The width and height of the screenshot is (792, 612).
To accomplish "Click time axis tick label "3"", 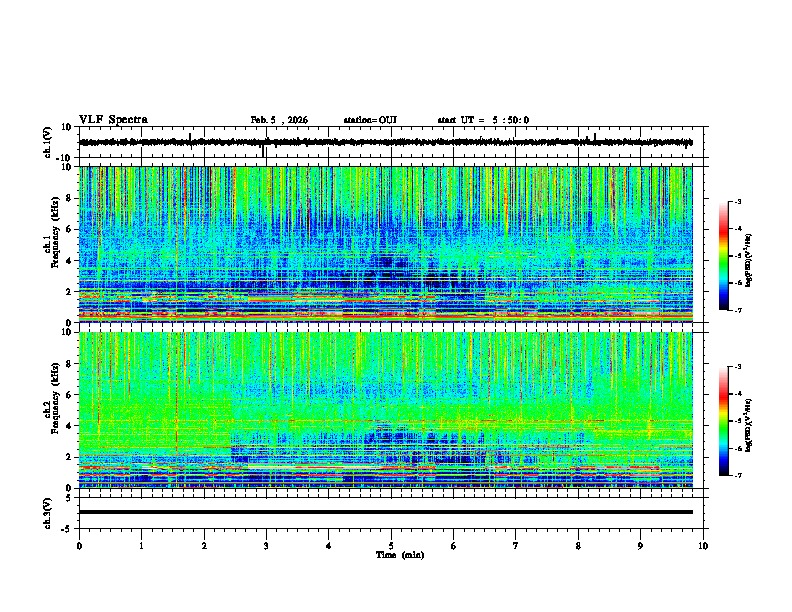I will coord(266,546).
